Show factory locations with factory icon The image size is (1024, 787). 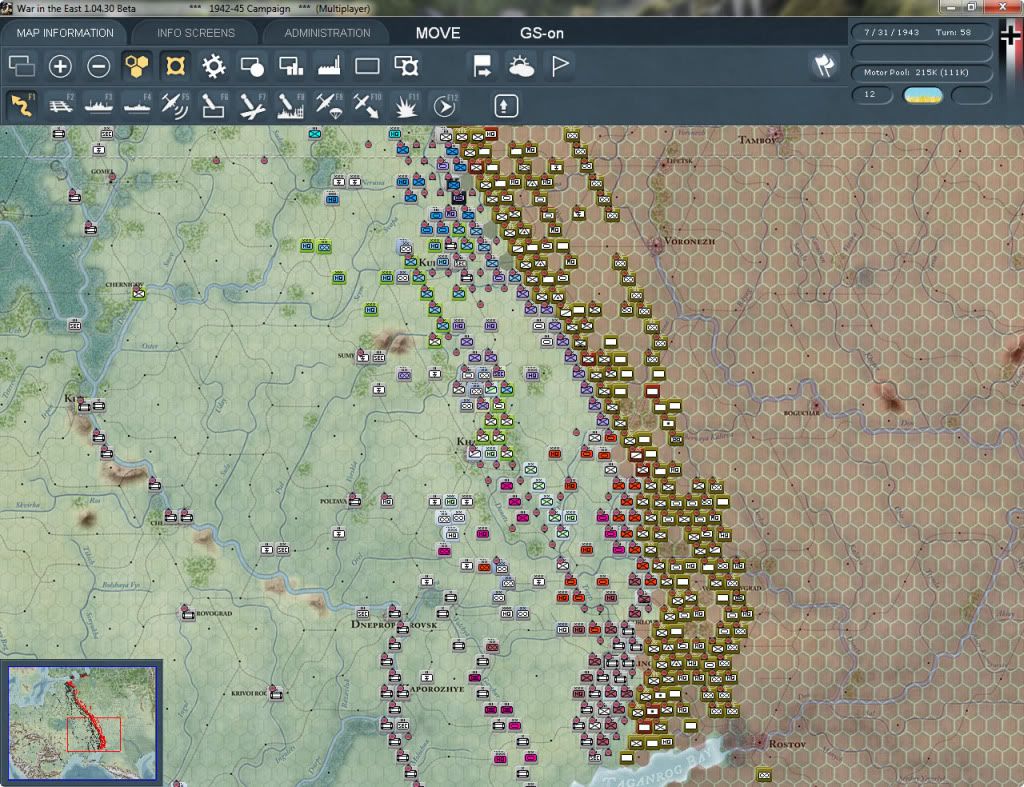[328, 66]
